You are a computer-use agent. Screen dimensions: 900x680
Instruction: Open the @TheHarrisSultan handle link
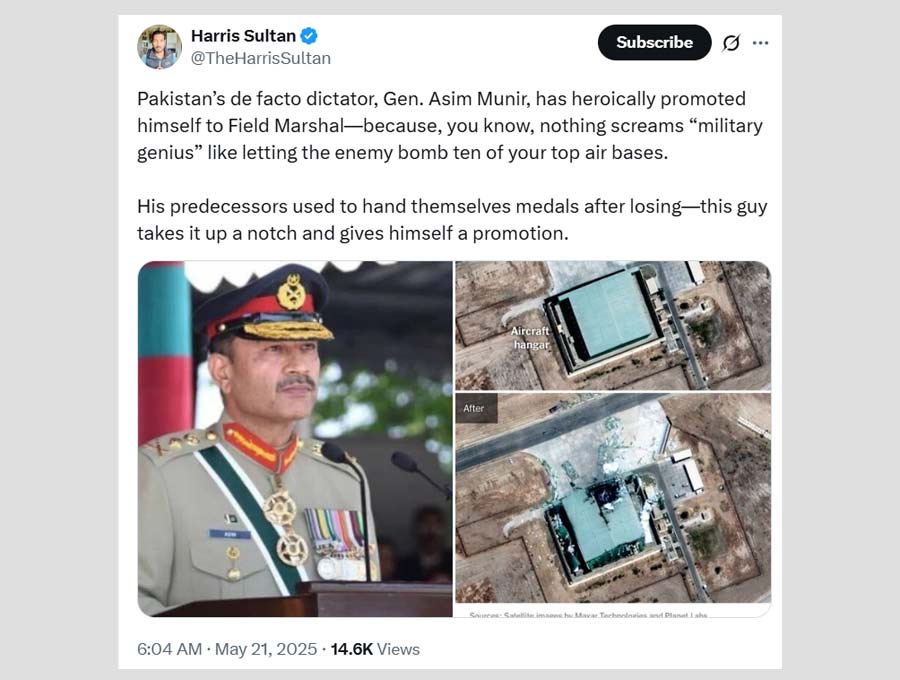click(260, 58)
